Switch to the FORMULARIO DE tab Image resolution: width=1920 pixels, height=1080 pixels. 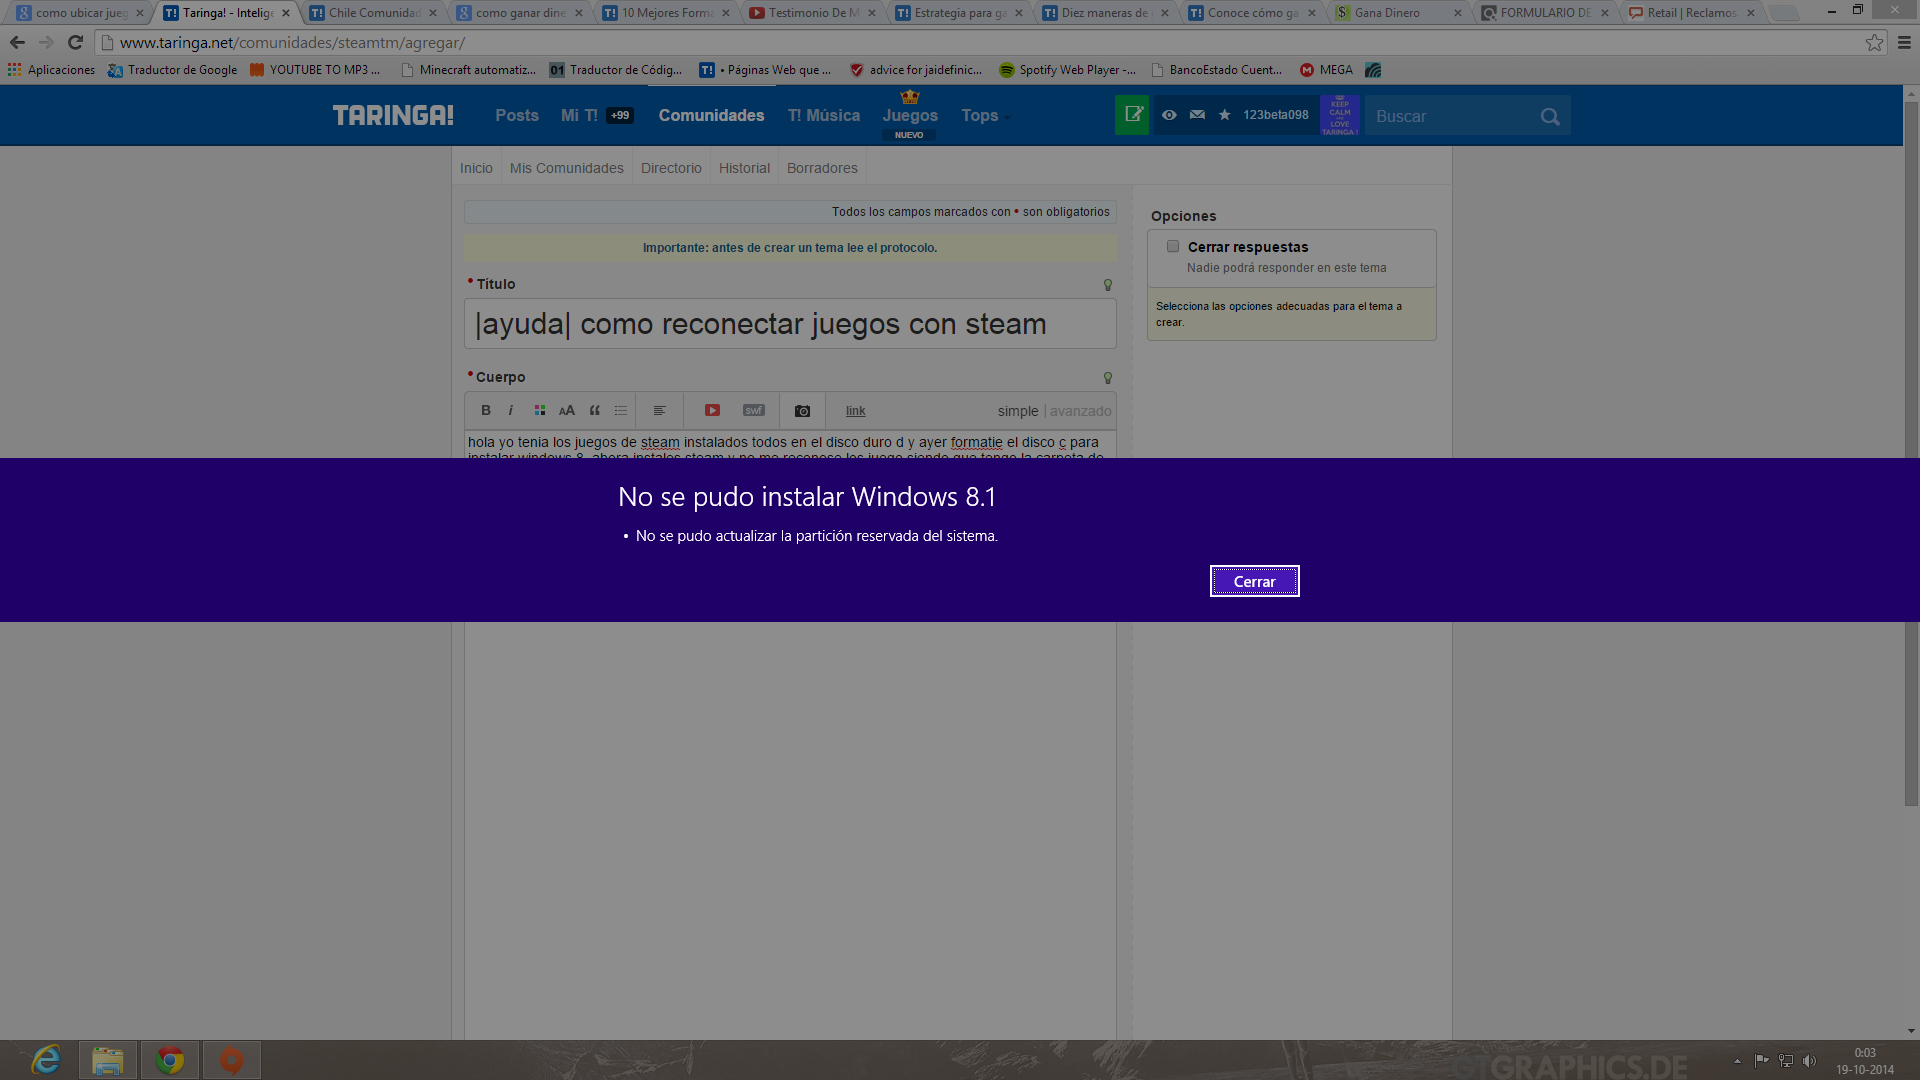coord(1544,13)
